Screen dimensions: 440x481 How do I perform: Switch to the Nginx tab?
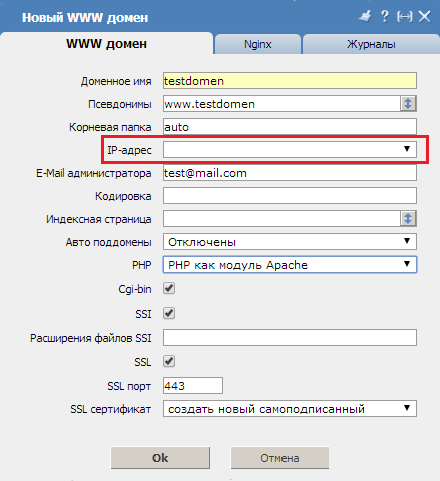click(258, 44)
